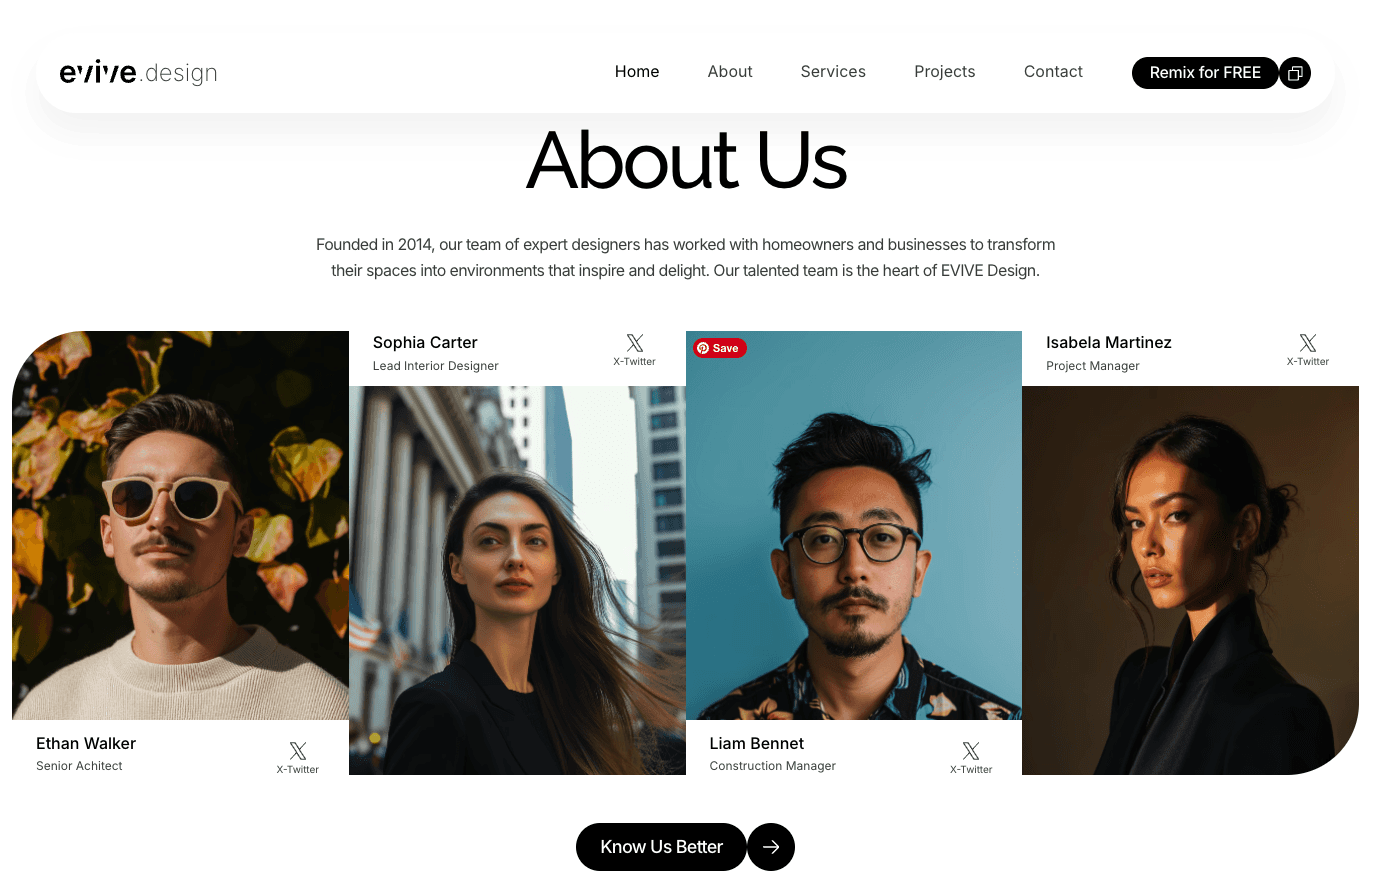Open Sophia Carter's X-Twitter icon
Viewport: 1376px width, 895px height.
635,343
